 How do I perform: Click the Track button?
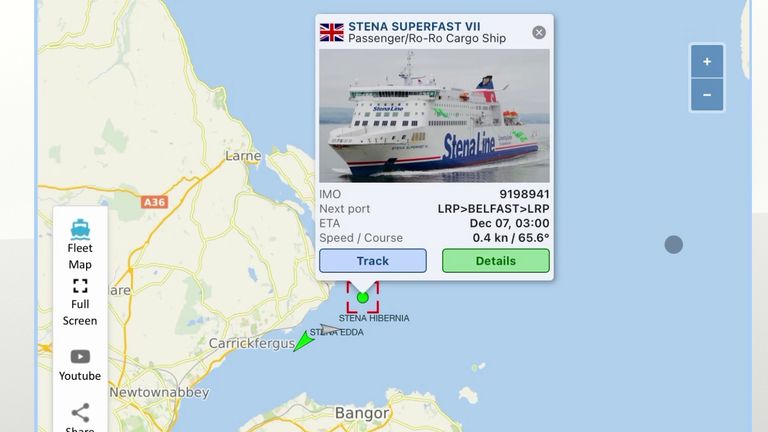click(373, 261)
